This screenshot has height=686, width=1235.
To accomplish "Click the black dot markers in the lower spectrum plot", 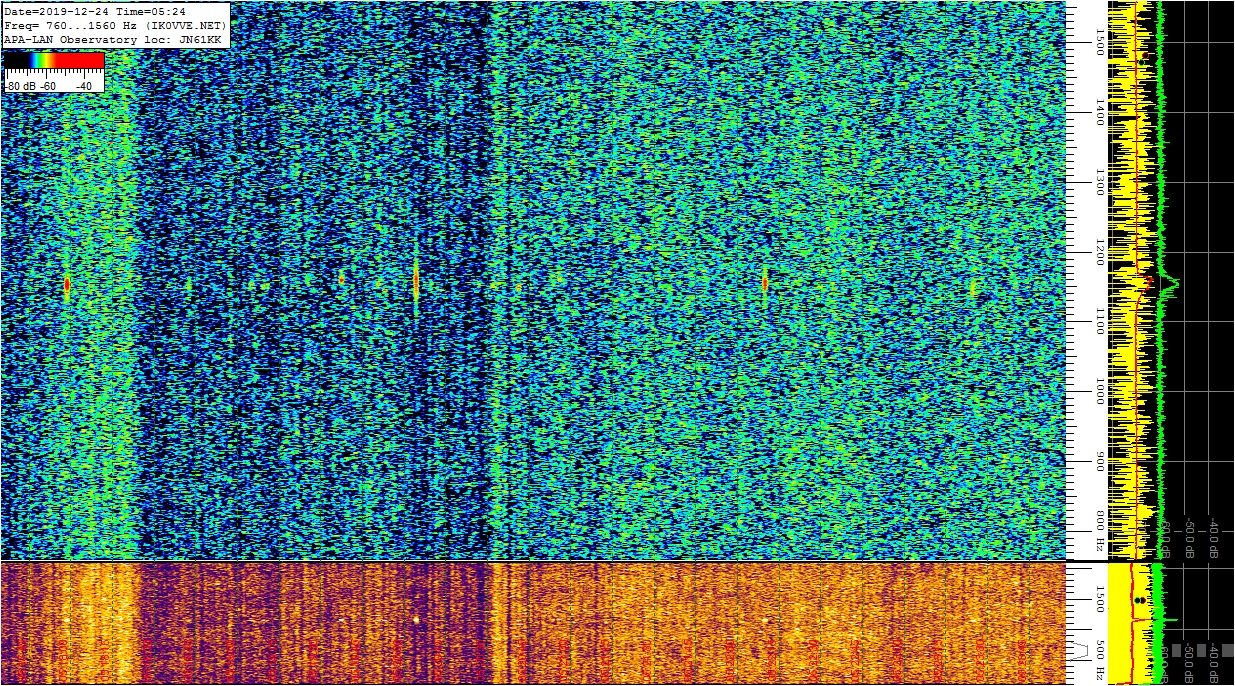I will (x=1140, y=600).
